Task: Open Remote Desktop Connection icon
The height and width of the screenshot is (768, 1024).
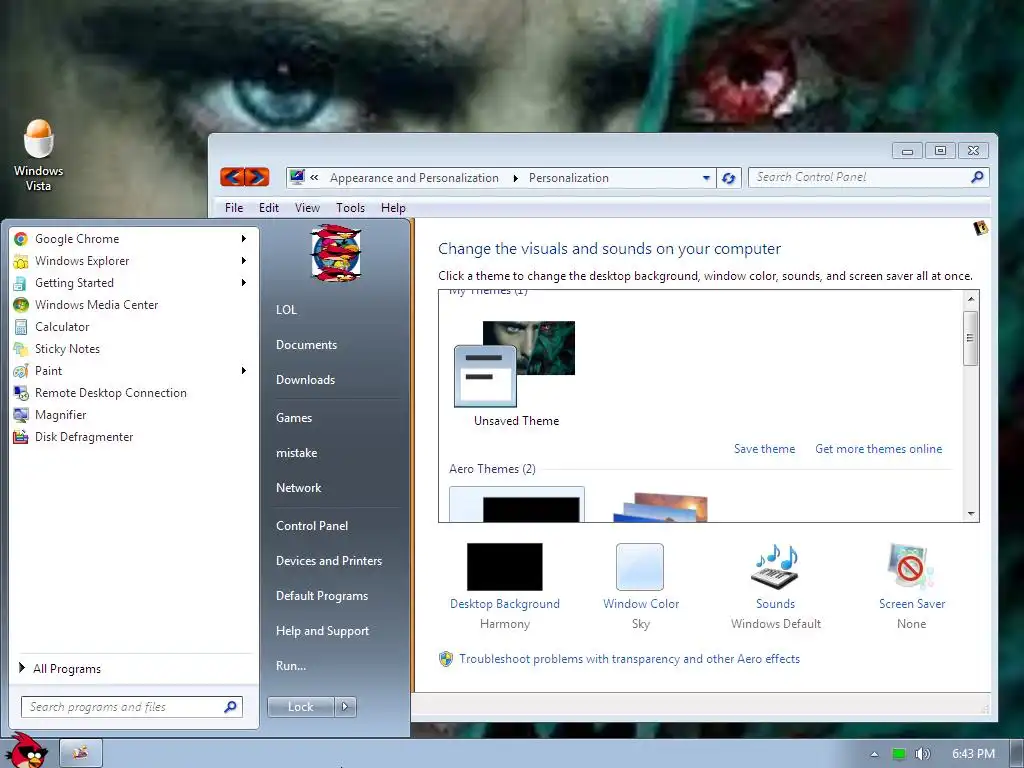Action: [x=21, y=393]
